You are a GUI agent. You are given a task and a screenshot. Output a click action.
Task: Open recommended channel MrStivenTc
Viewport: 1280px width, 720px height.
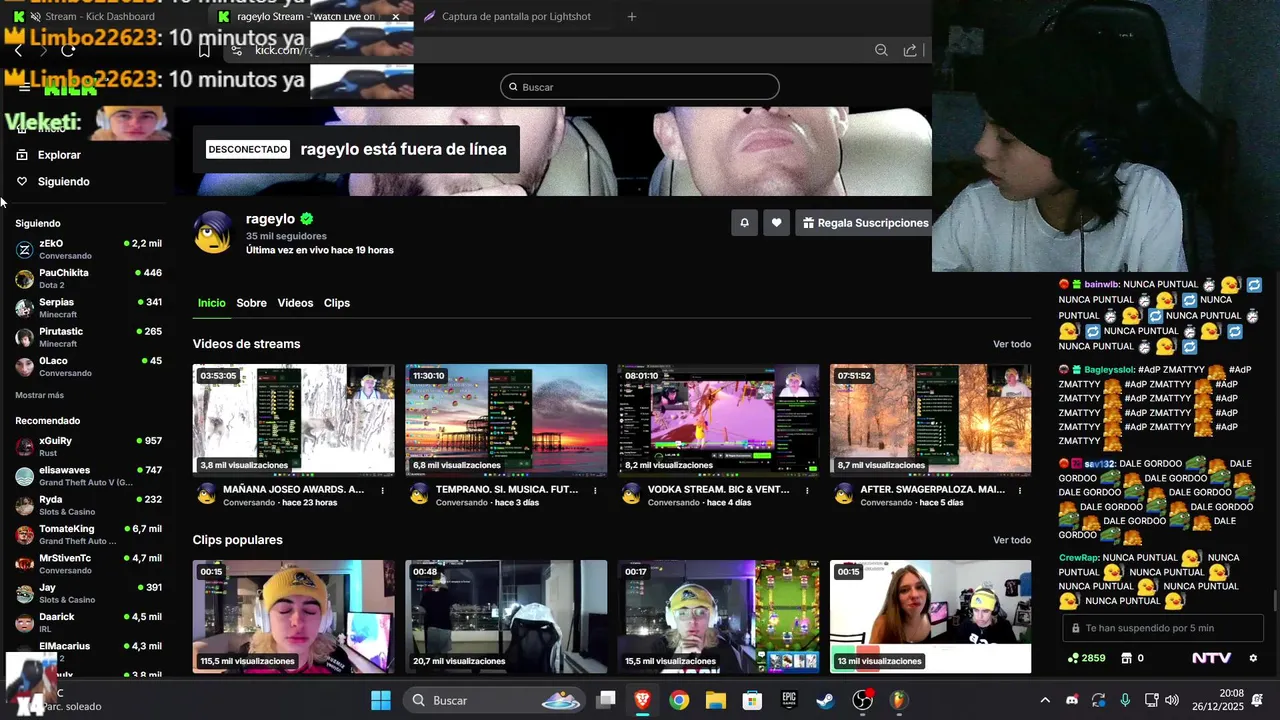click(x=88, y=563)
